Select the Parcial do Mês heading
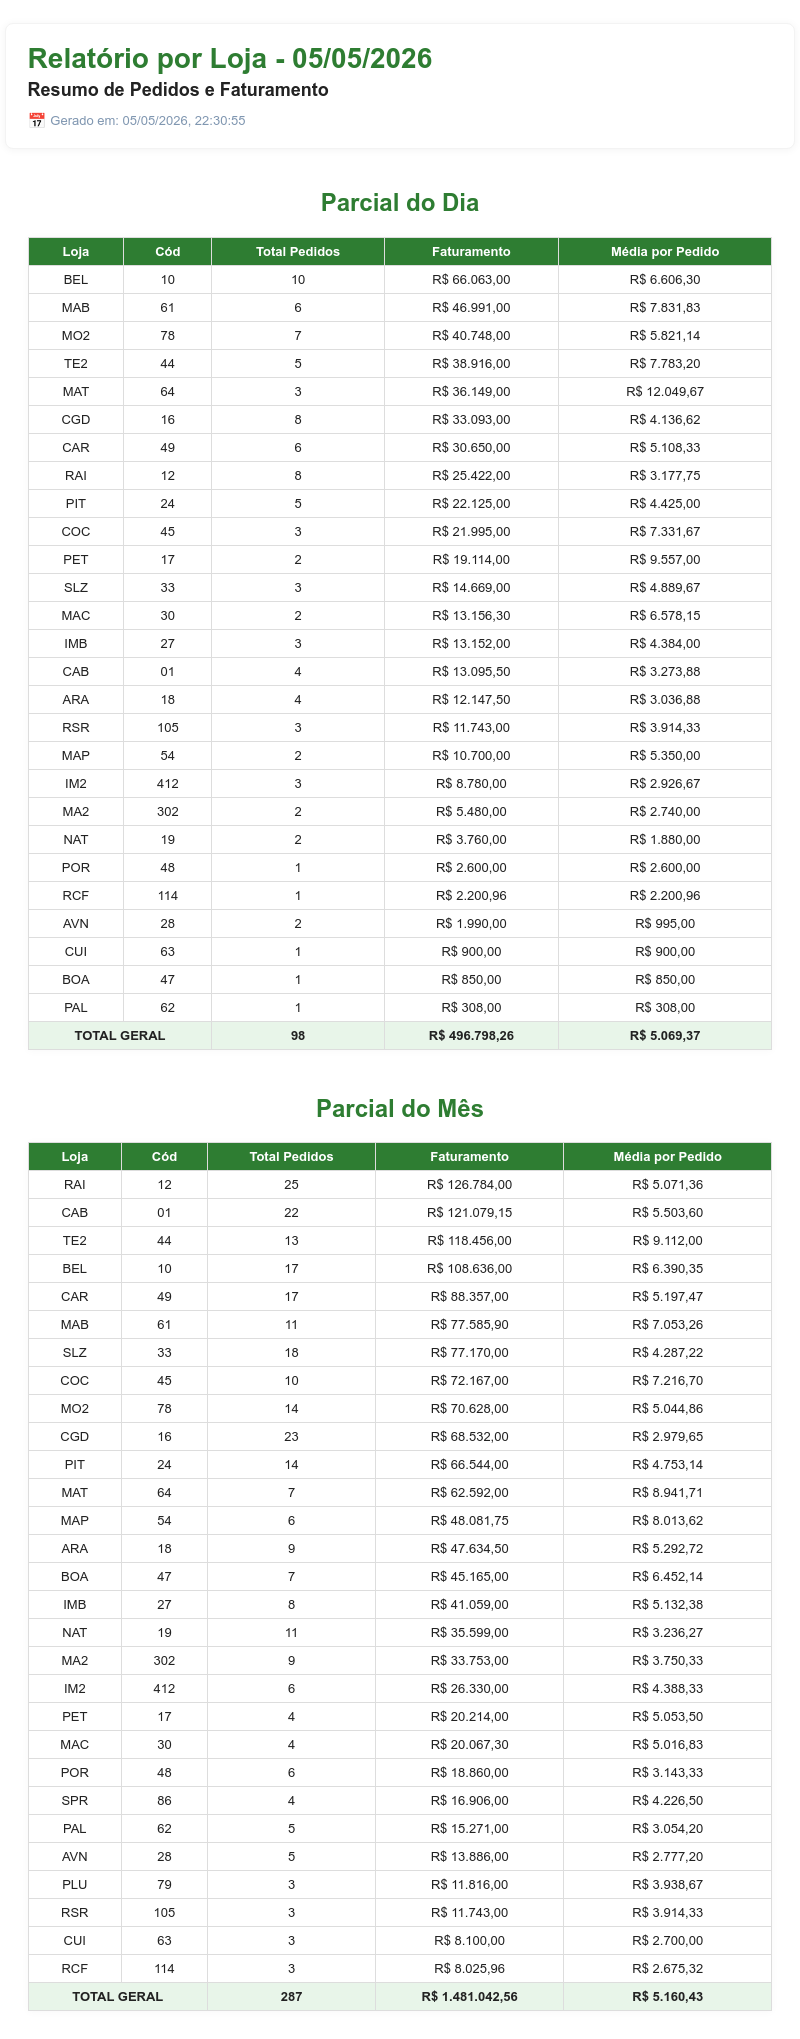The image size is (800, 2039). pos(400,1108)
